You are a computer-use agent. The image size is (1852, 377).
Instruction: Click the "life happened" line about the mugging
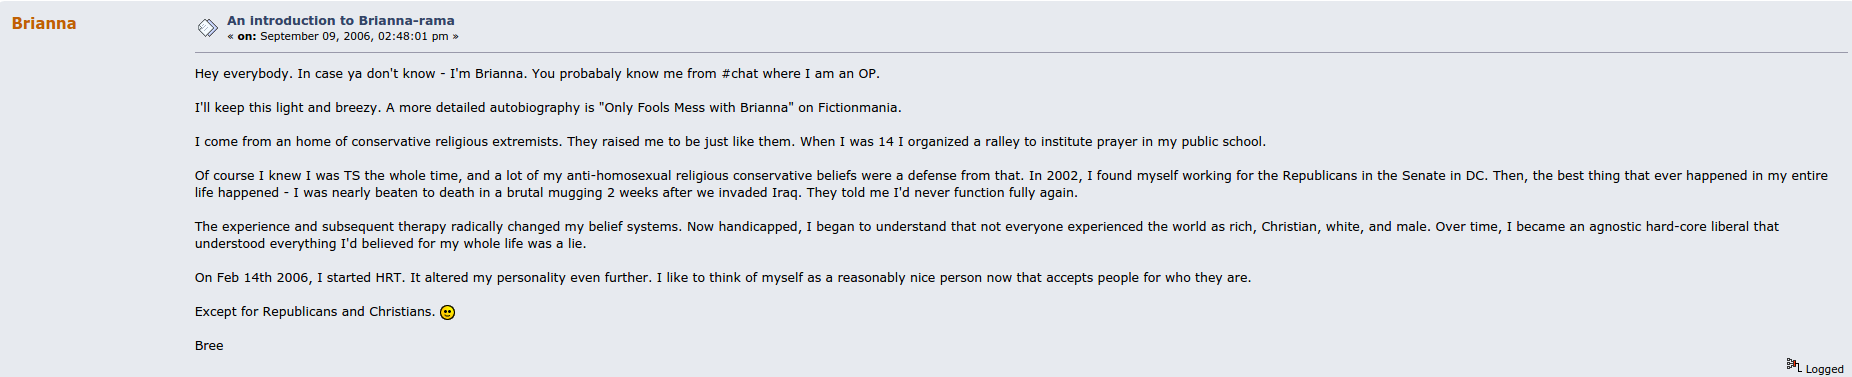coord(636,192)
